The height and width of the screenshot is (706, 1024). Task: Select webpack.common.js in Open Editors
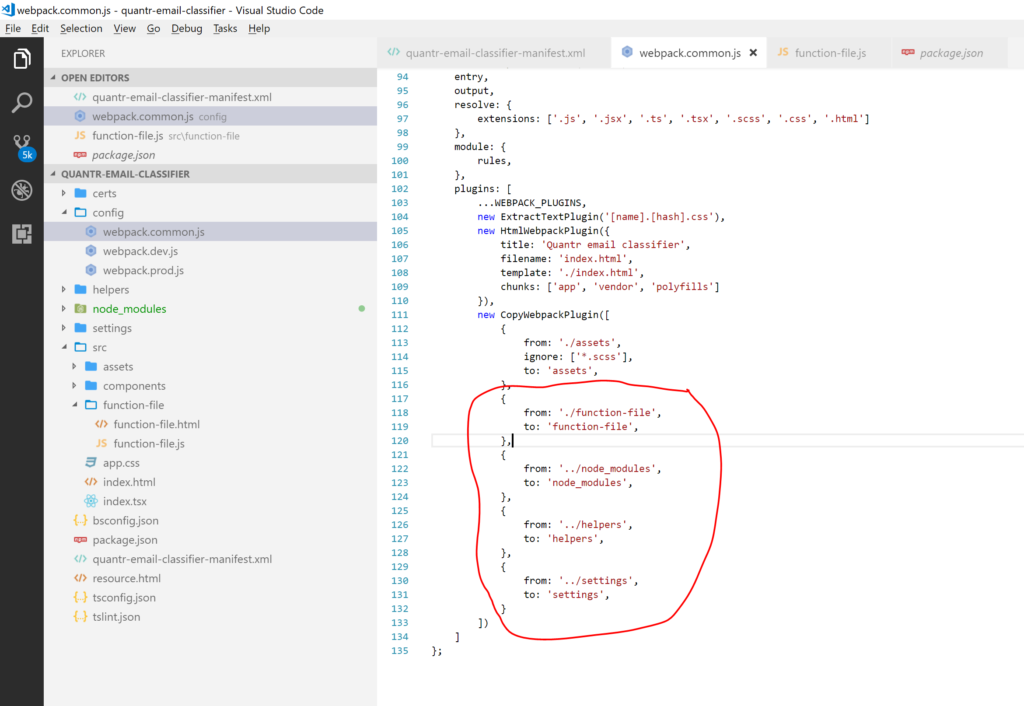(210, 116)
